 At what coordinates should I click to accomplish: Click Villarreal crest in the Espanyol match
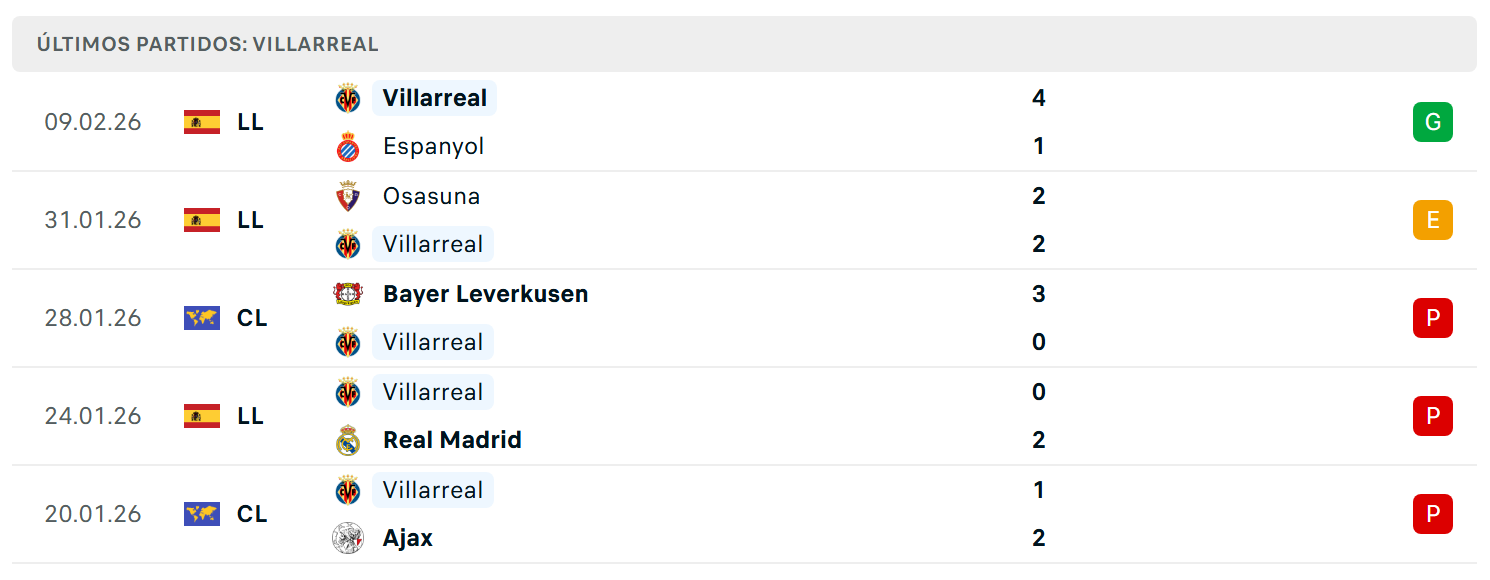(x=348, y=98)
